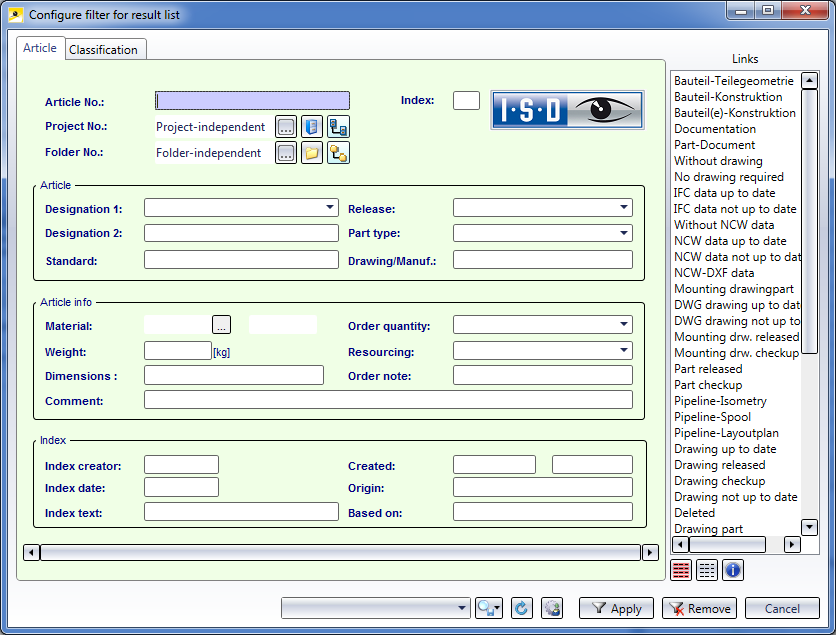Click the red table icon below Links list
This screenshot has width=836, height=635.
[x=681, y=570]
